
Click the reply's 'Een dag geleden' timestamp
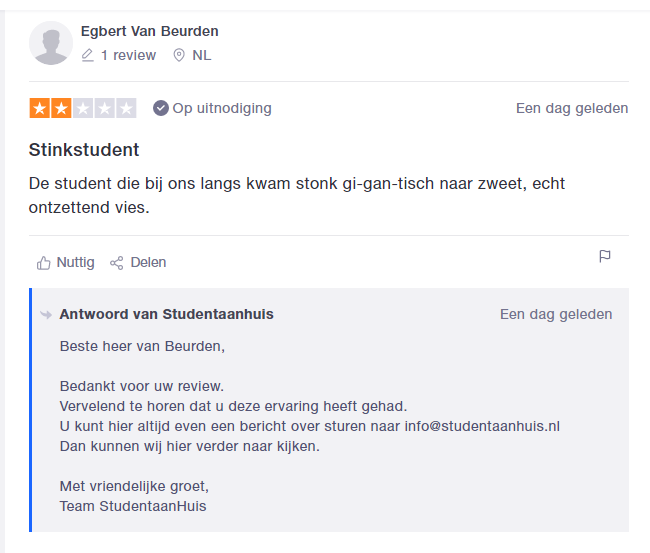click(556, 314)
